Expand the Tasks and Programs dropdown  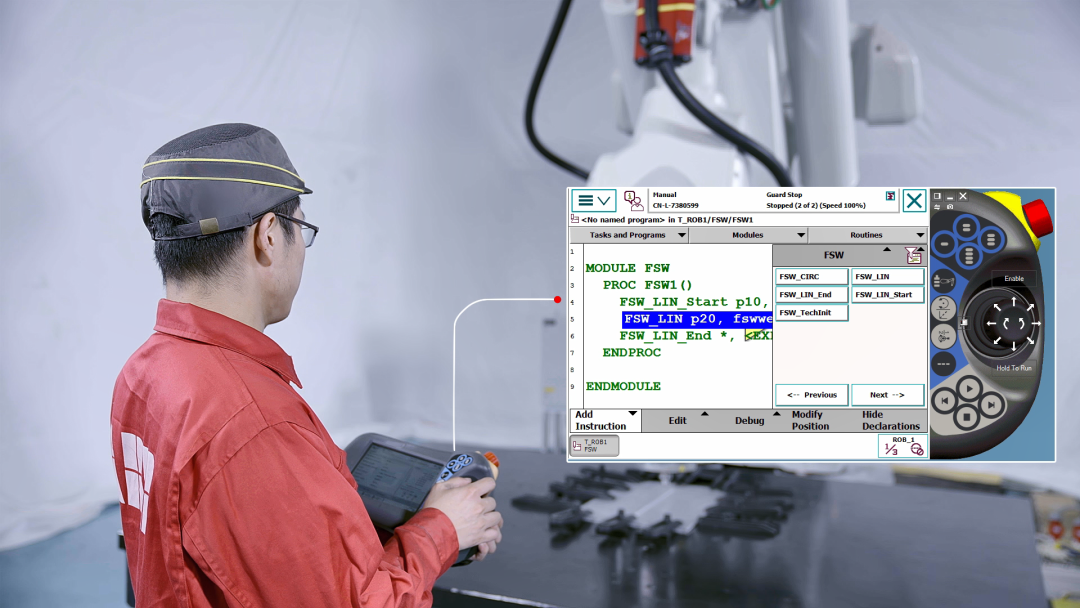[629, 235]
